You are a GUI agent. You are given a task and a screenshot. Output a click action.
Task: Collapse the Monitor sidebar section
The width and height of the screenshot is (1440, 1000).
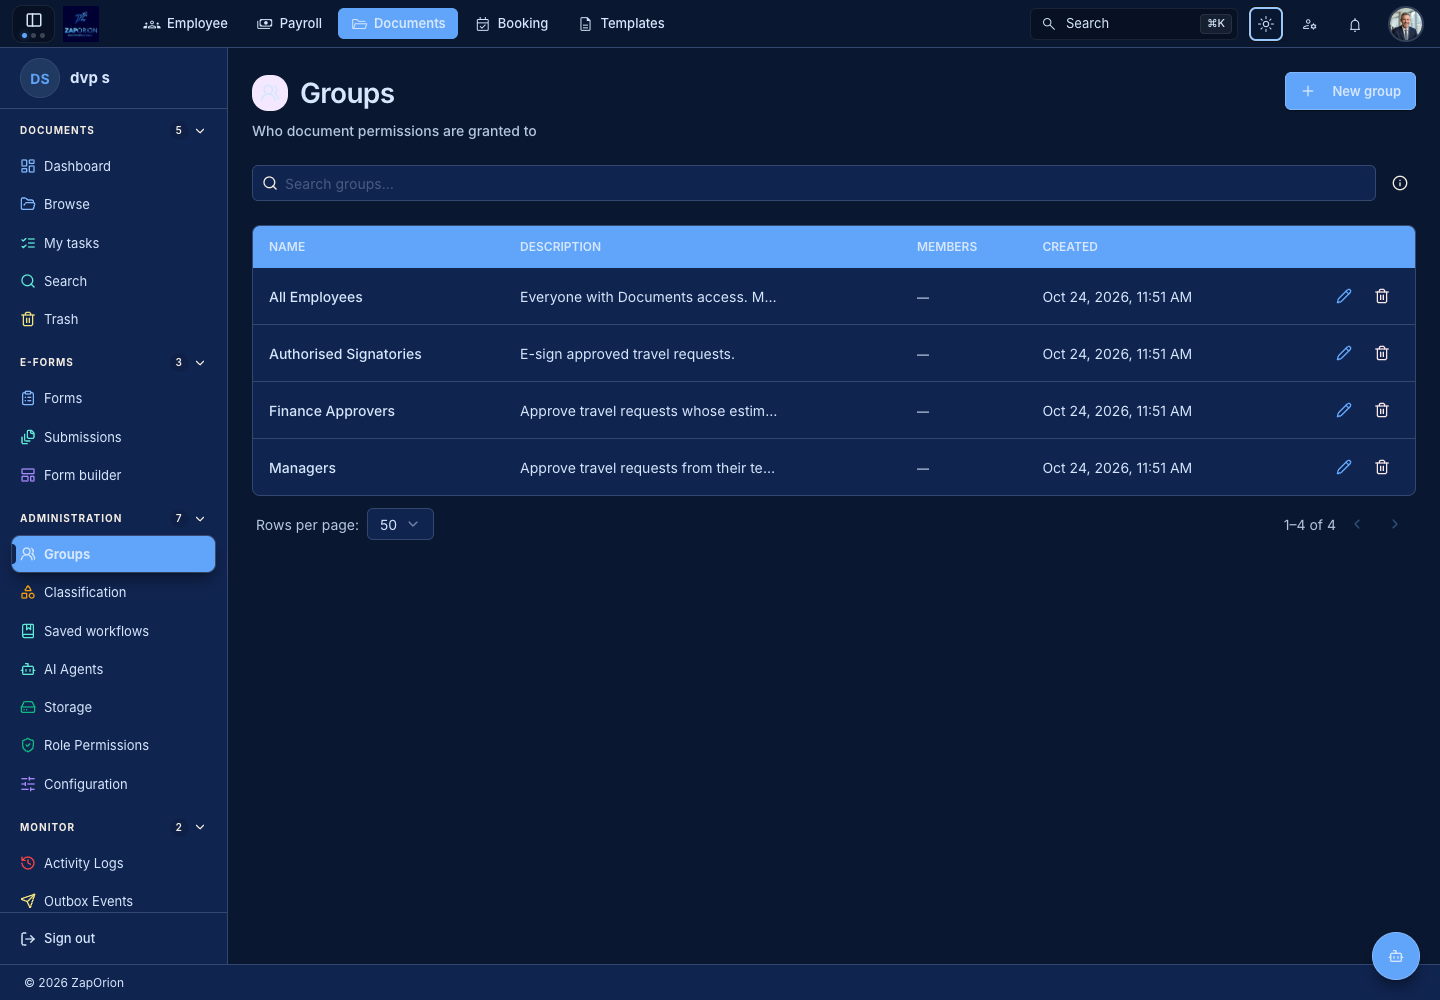(x=200, y=828)
